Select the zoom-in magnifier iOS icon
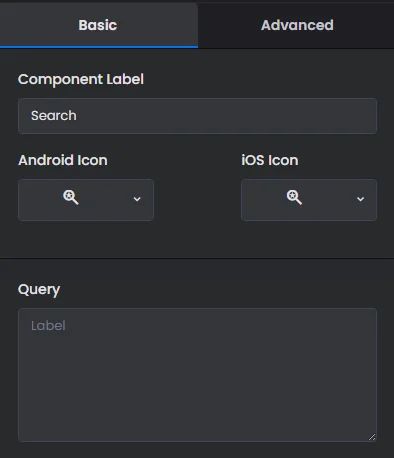Viewport: 394px width, 458px height. [x=294, y=197]
